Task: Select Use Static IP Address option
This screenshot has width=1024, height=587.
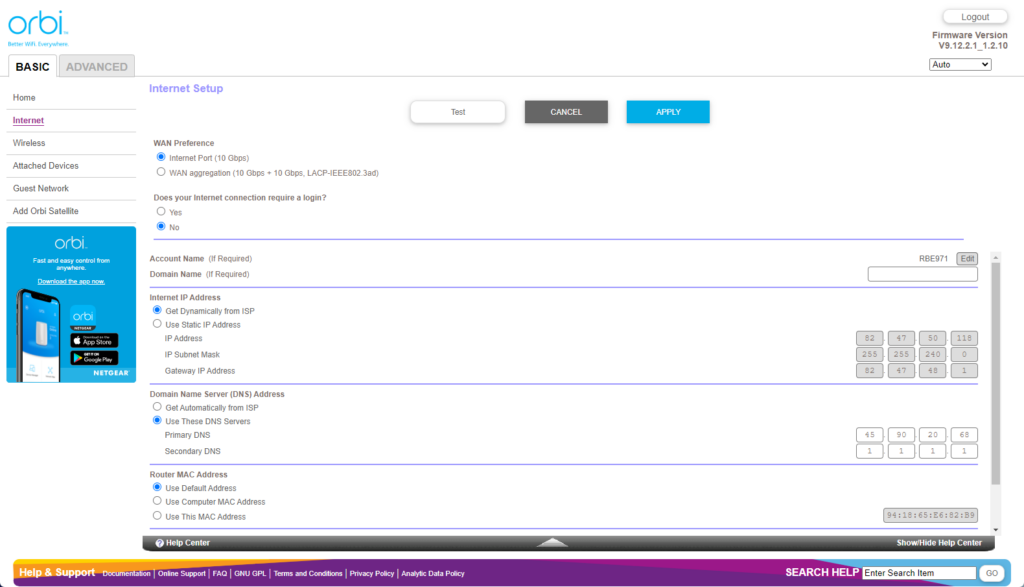Action: click(157, 324)
